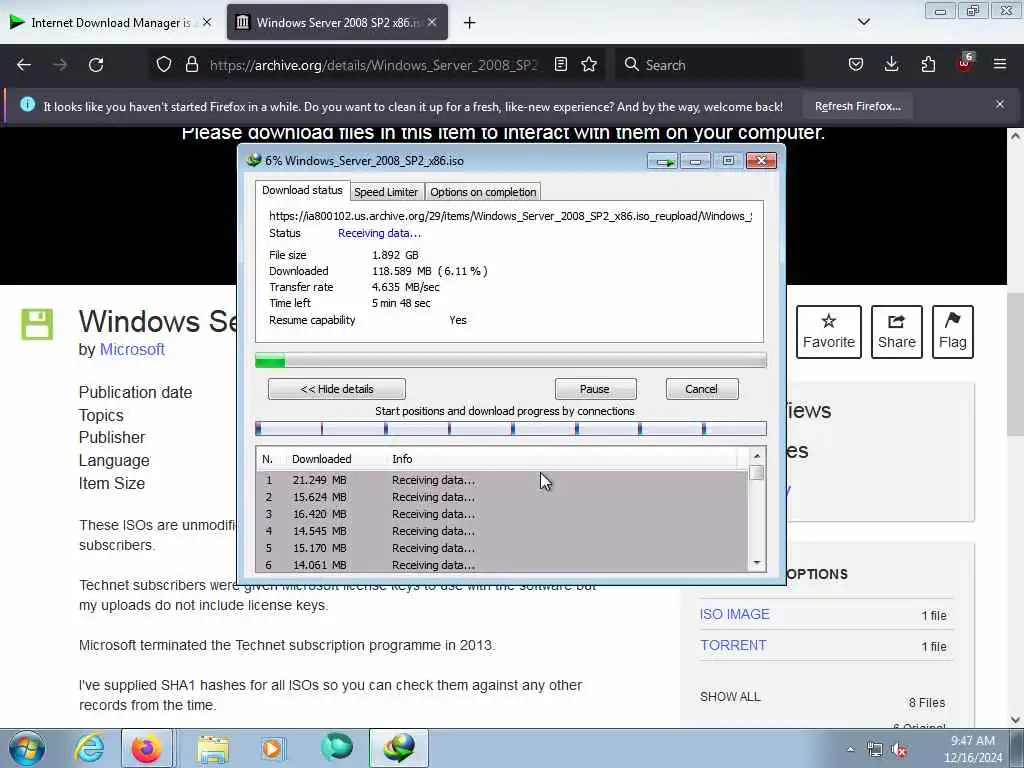This screenshot has height=768, width=1024.
Task: Click the connections list scroll down arrow
Action: click(x=757, y=563)
